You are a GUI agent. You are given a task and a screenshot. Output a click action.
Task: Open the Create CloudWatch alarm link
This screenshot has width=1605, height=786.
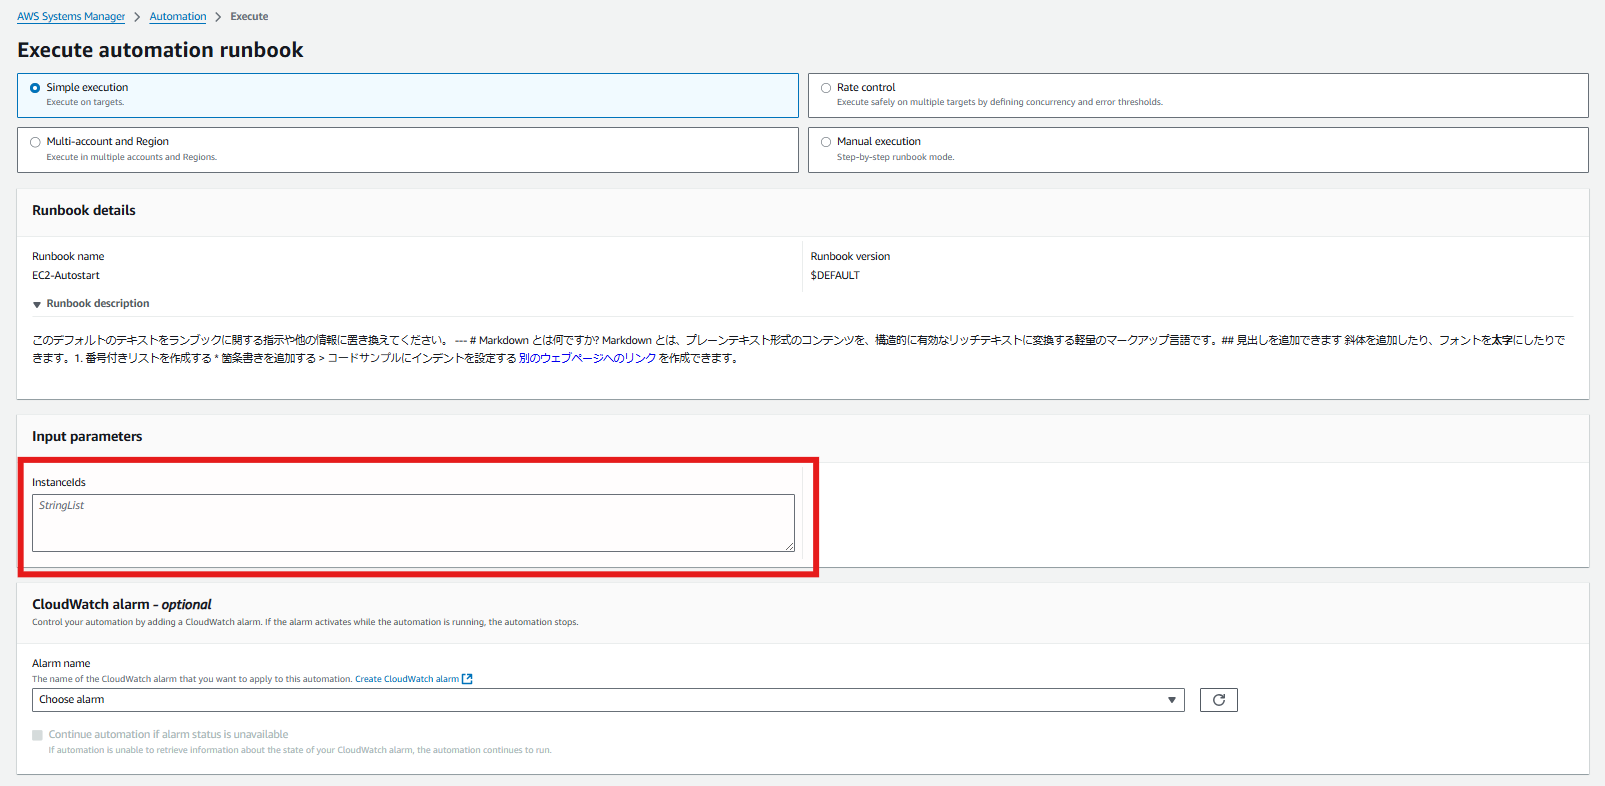(x=406, y=679)
